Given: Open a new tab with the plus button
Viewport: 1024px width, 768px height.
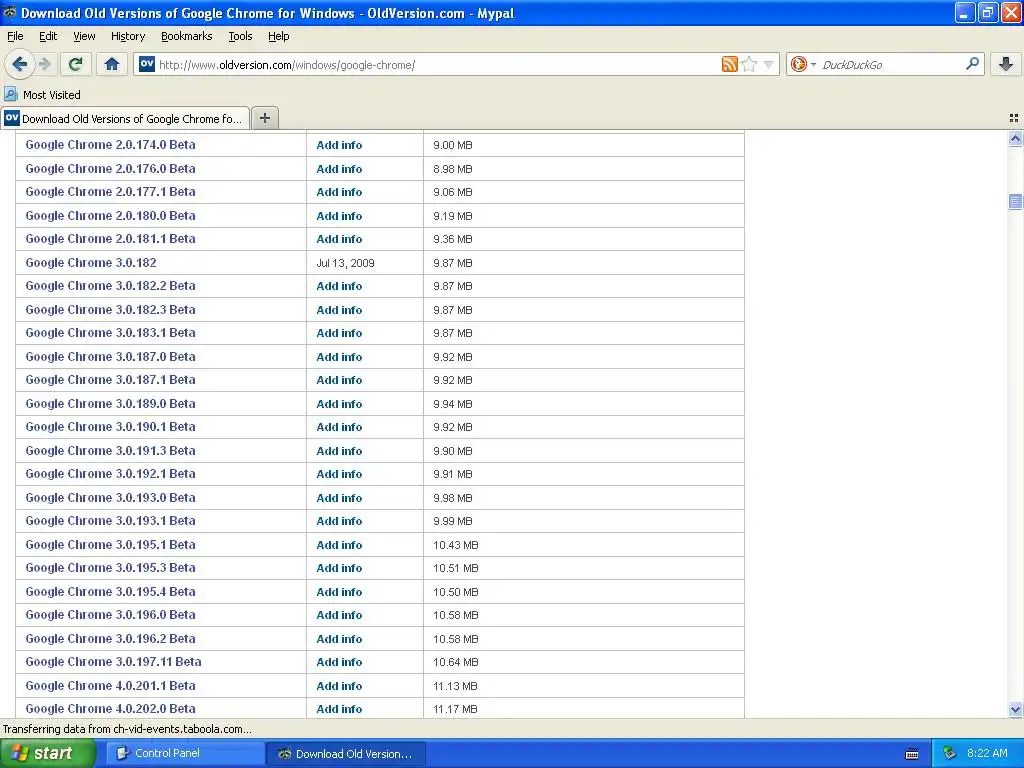Looking at the screenshot, I should pos(264,118).
